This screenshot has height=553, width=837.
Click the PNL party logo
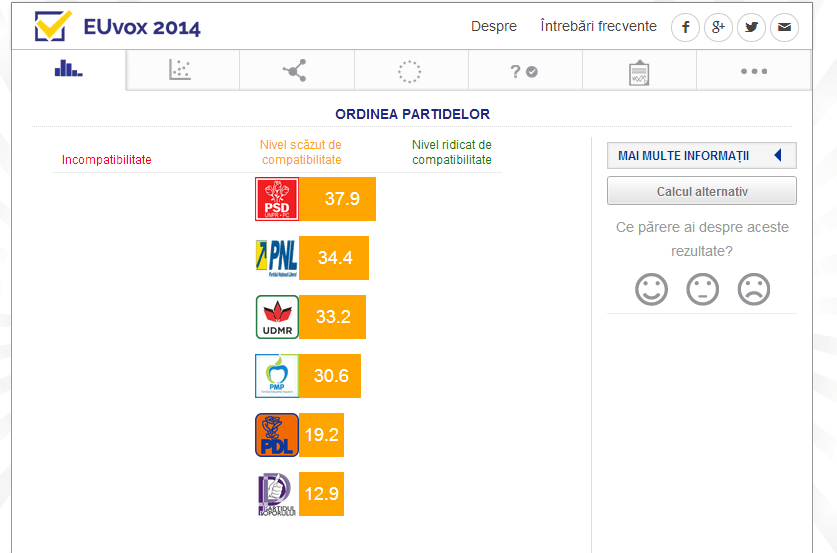coord(277,258)
